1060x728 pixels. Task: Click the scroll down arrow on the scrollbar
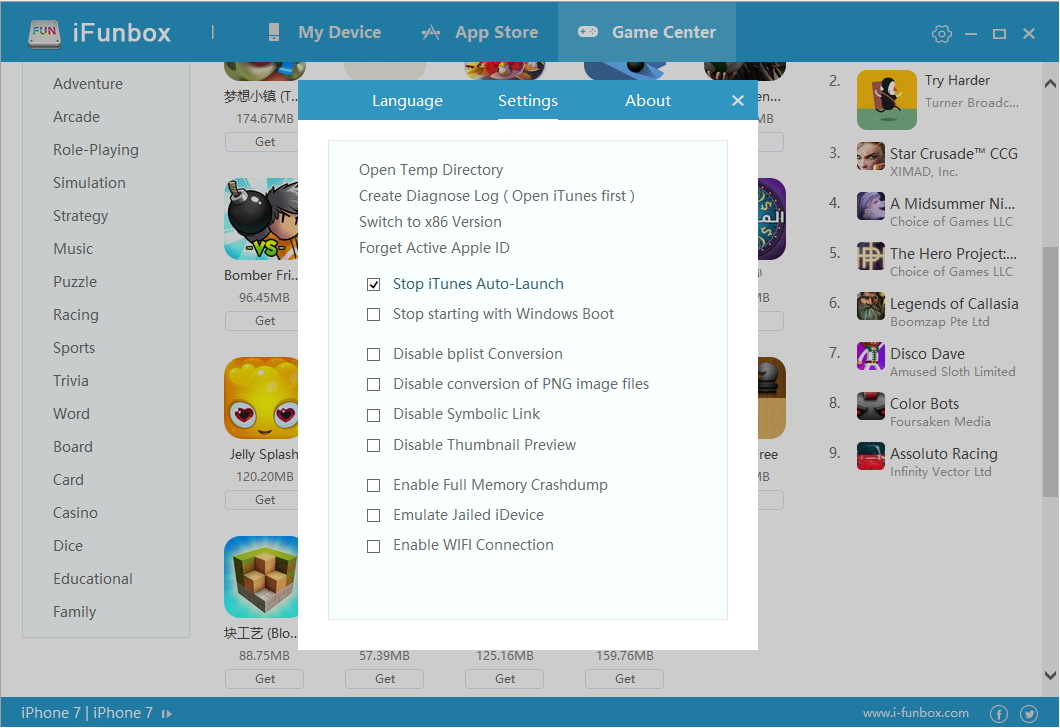[x=1049, y=677]
